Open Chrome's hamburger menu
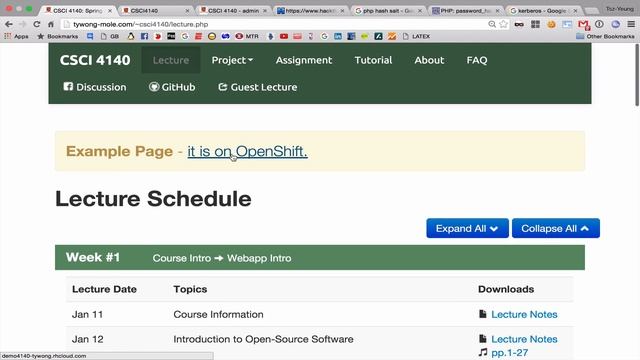The height and width of the screenshot is (360, 640). pyautogui.click(x=631, y=24)
